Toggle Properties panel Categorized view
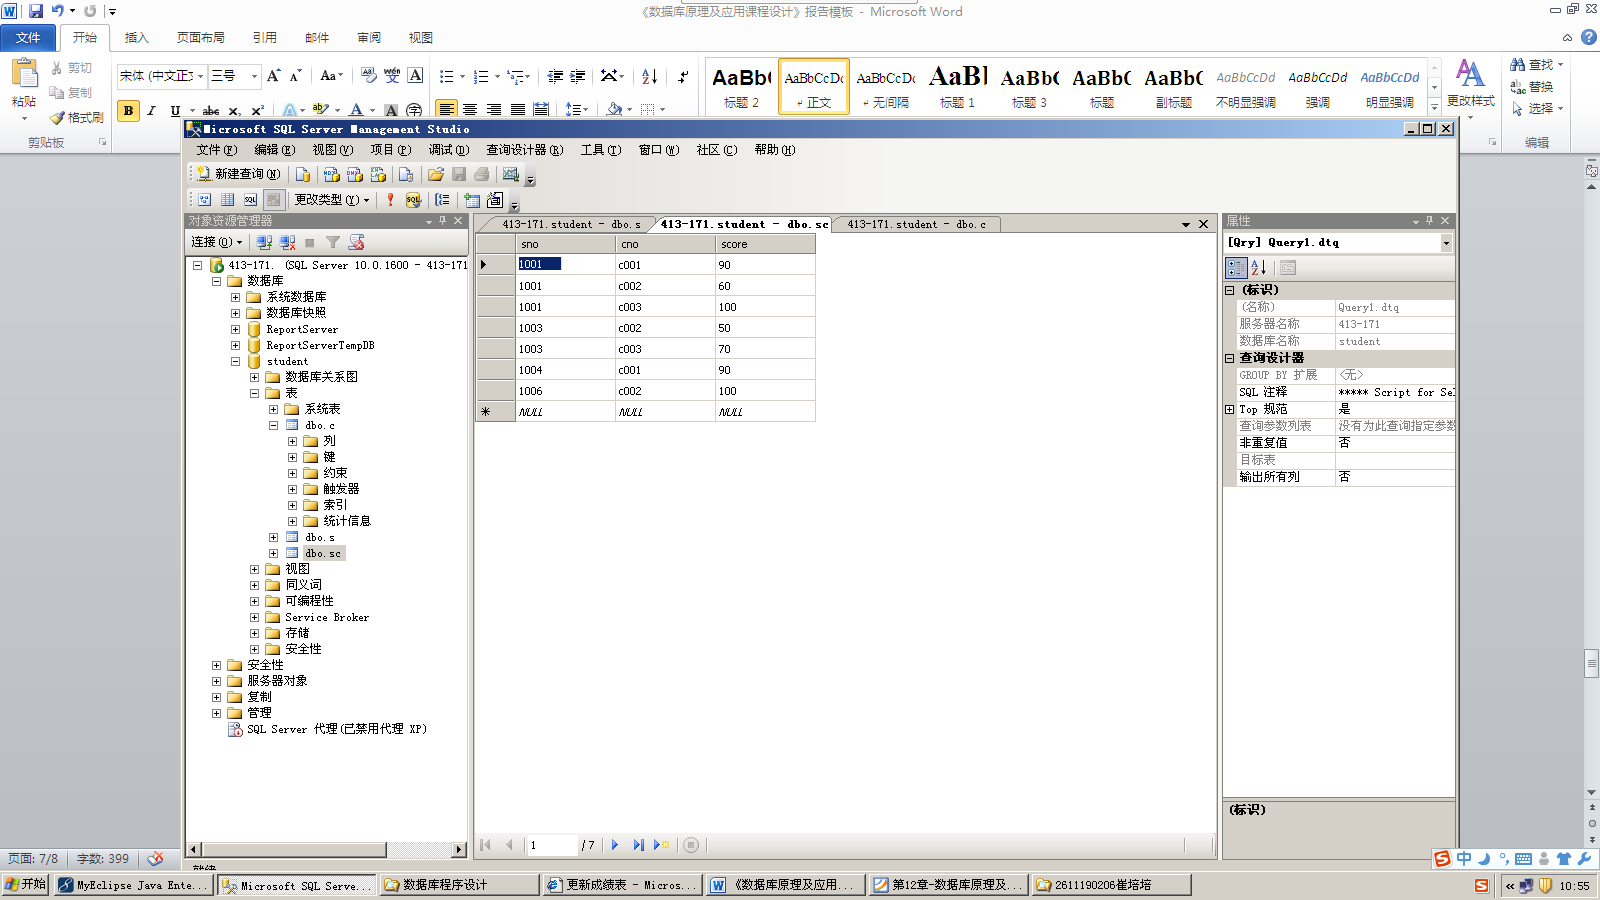This screenshot has height=900, width=1600. pyautogui.click(x=1236, y=268)
